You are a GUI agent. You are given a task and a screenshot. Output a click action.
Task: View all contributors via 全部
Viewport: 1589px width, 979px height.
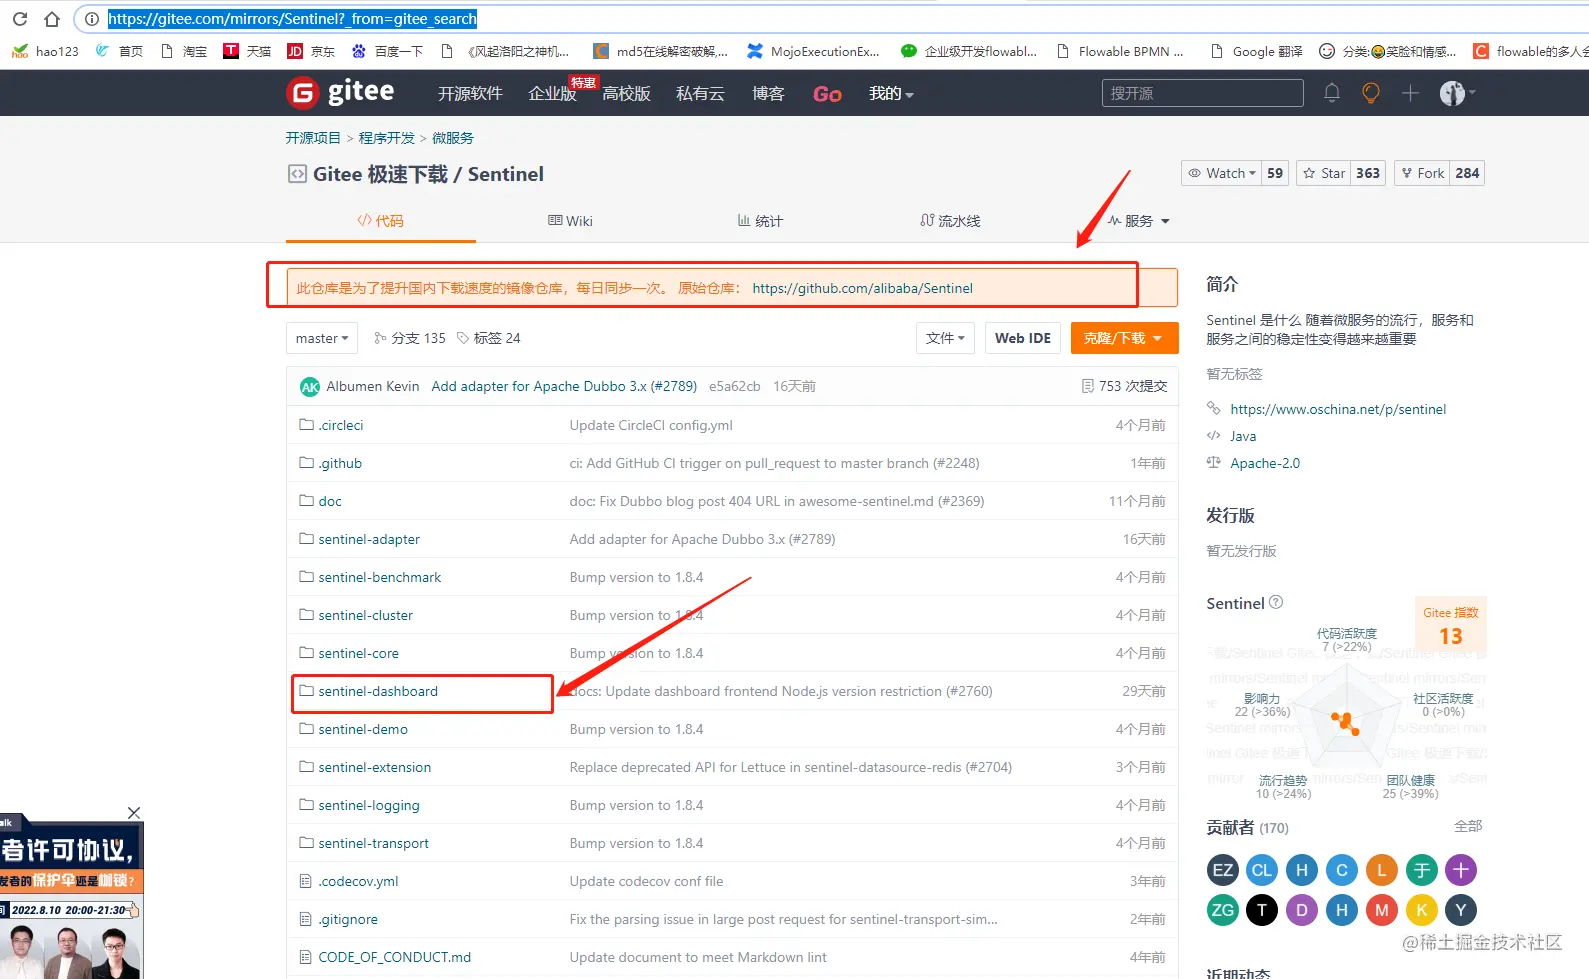tap(1468, 826)
